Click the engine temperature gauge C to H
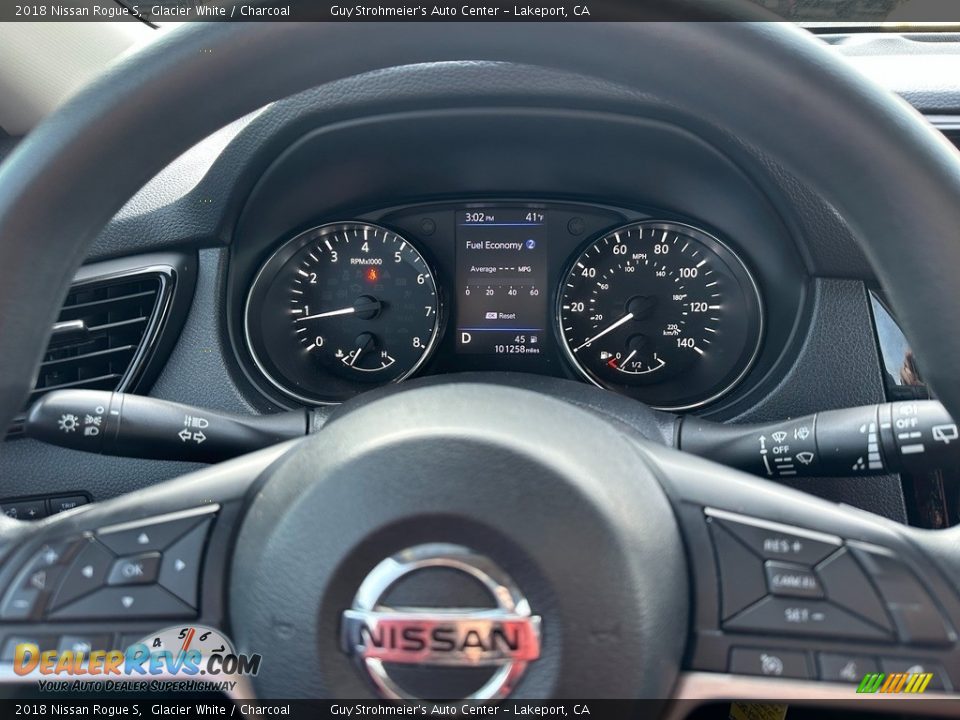This screenshot has width=960, height=720. [367, 355]
